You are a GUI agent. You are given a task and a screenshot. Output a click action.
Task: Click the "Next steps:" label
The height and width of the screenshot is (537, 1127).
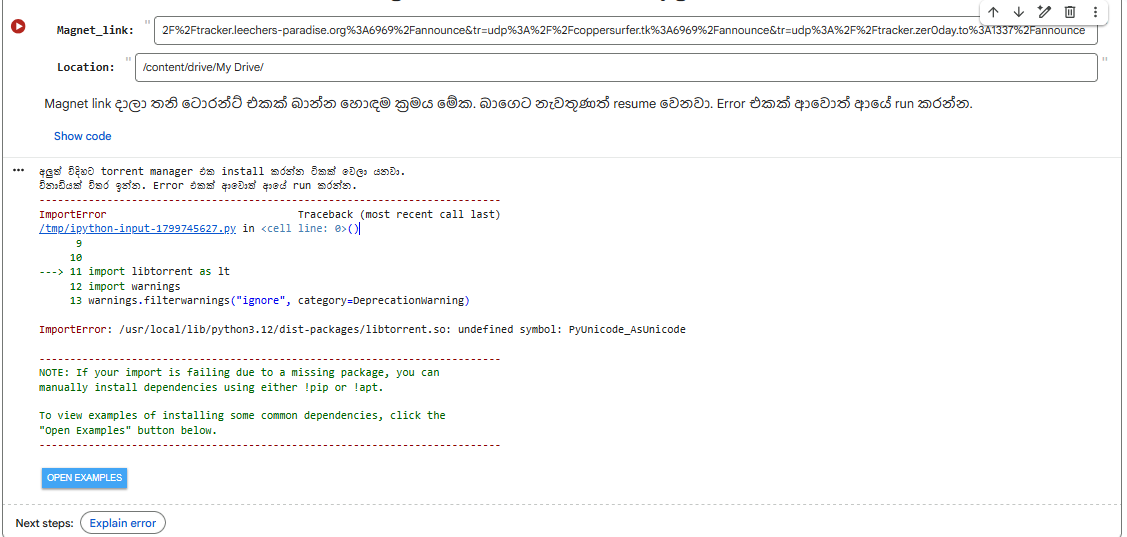tap(45, 523)
